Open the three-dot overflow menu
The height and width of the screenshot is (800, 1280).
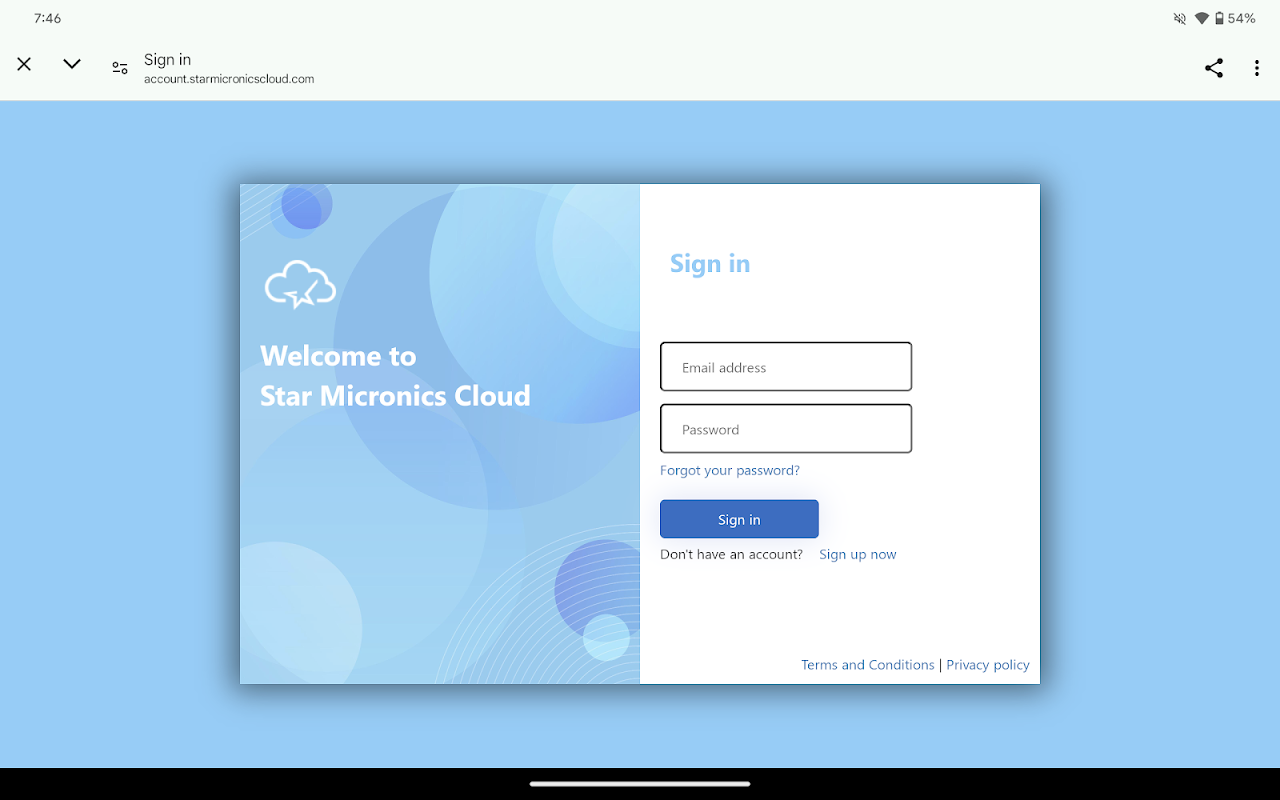1257,68
